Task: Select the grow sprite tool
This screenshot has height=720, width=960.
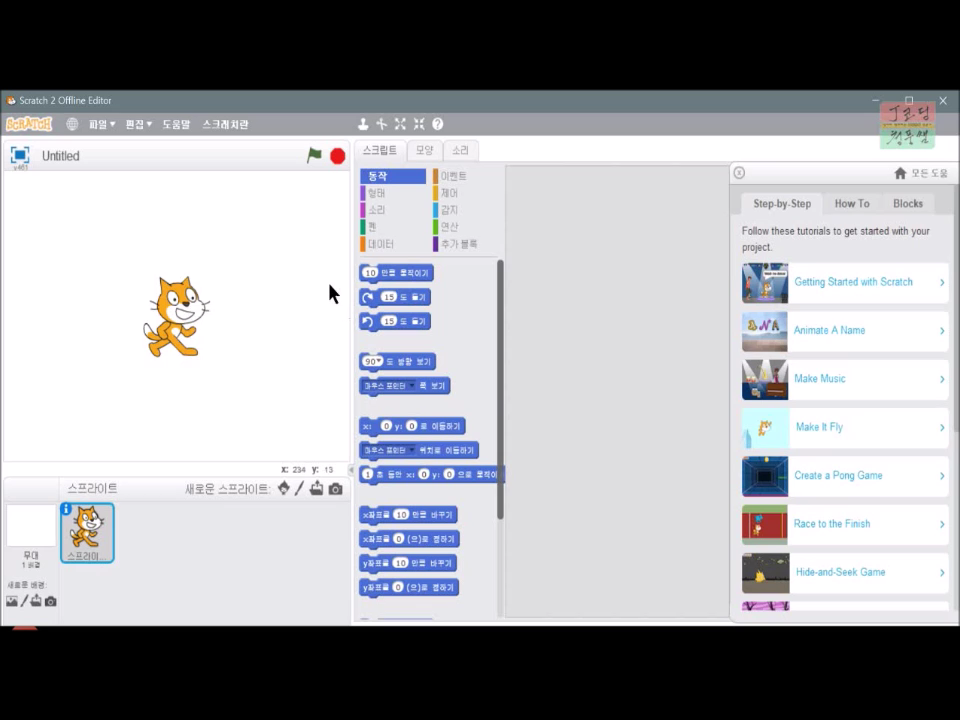Action: point(400,124)
